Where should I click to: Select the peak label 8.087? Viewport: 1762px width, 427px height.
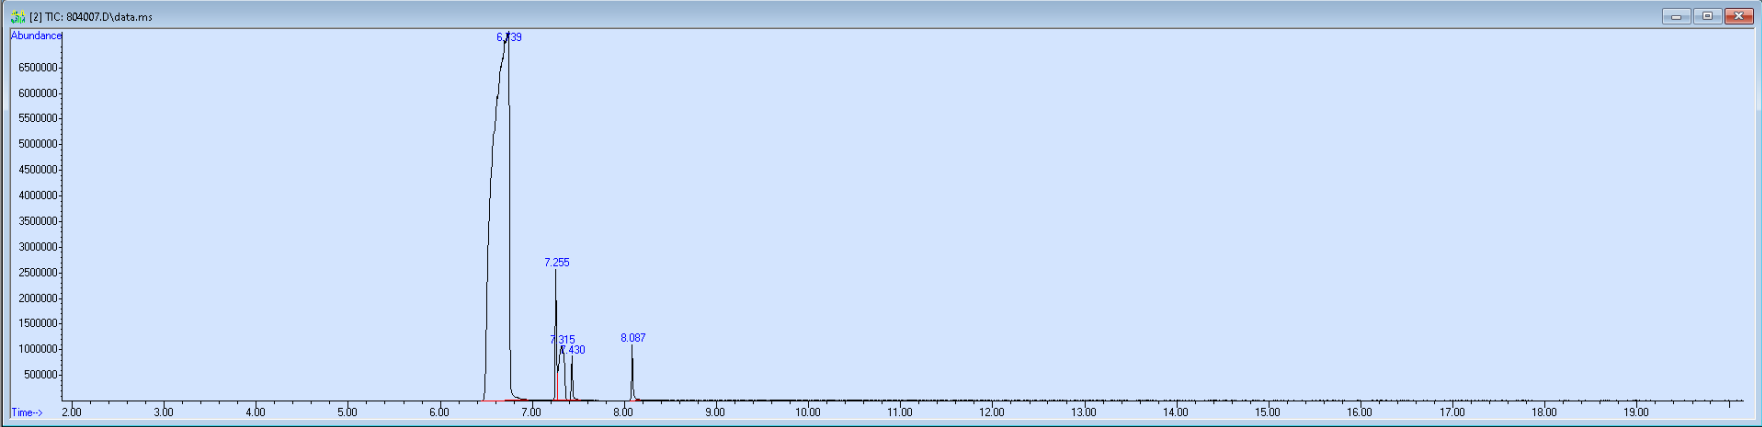[x=633, y=338]
